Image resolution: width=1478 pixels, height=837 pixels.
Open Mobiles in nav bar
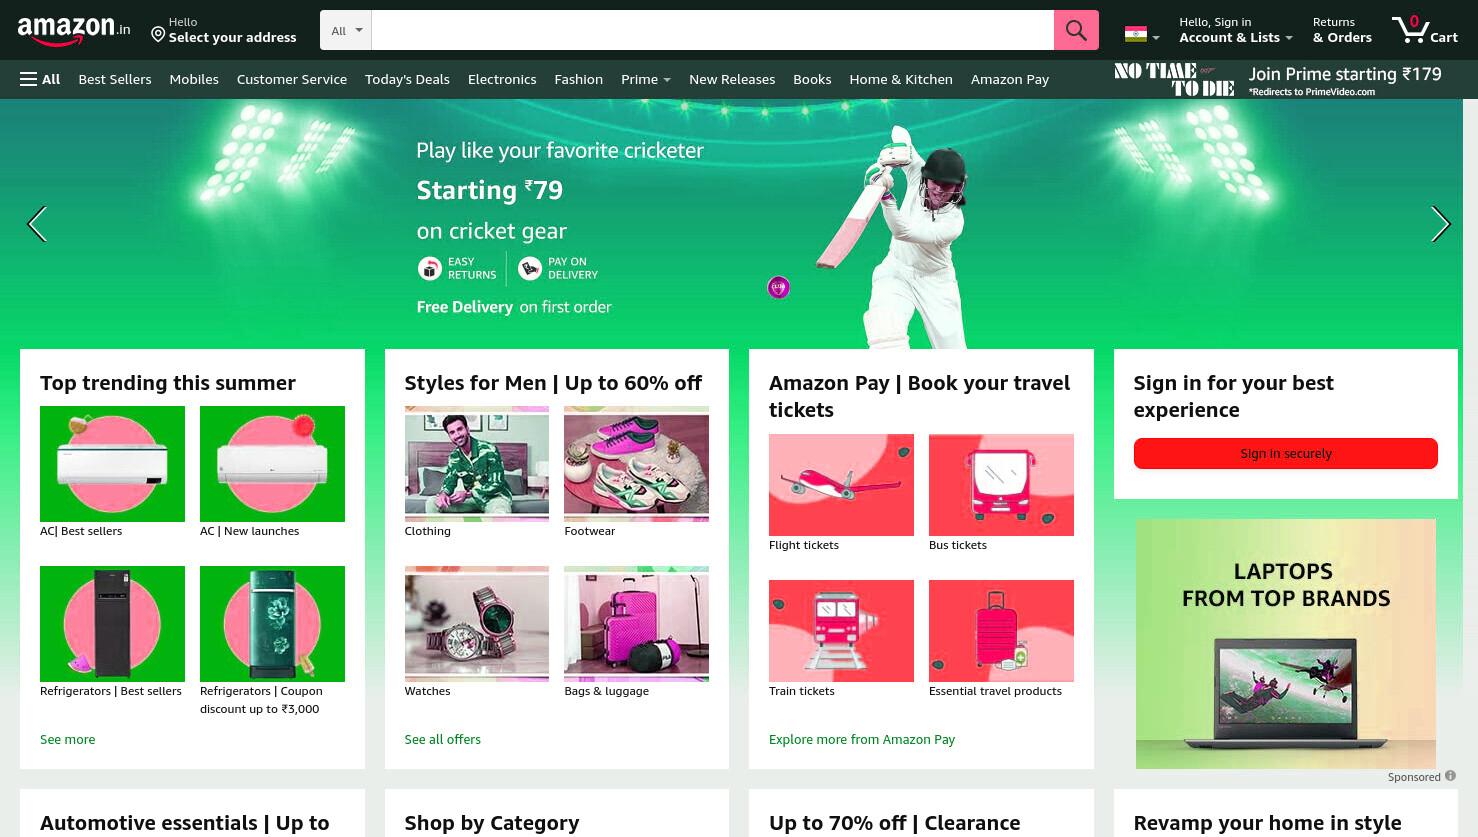pyautogui.click(x=194, y=79)
